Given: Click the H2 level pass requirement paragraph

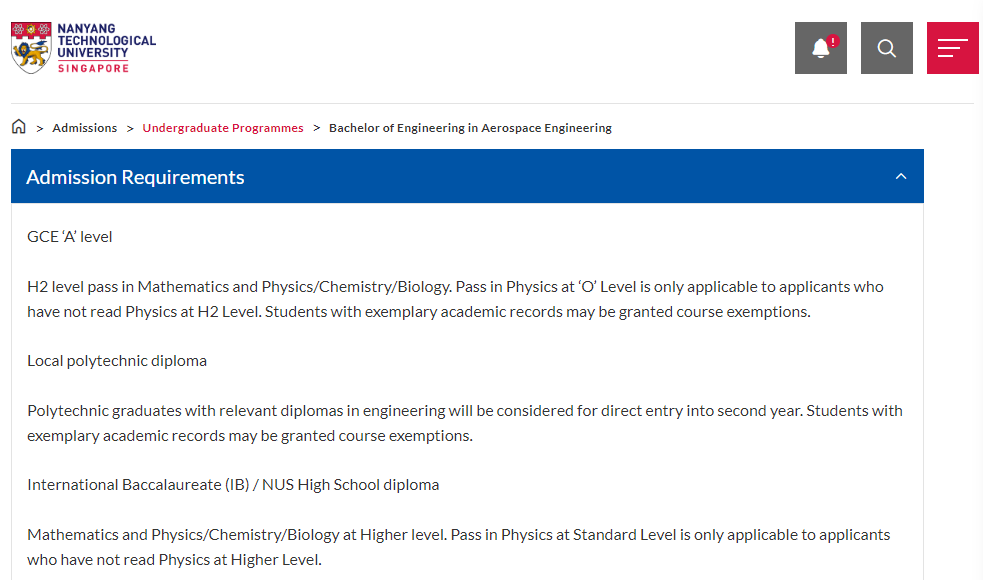Looking at the screenshot, I should click(455, 299).
